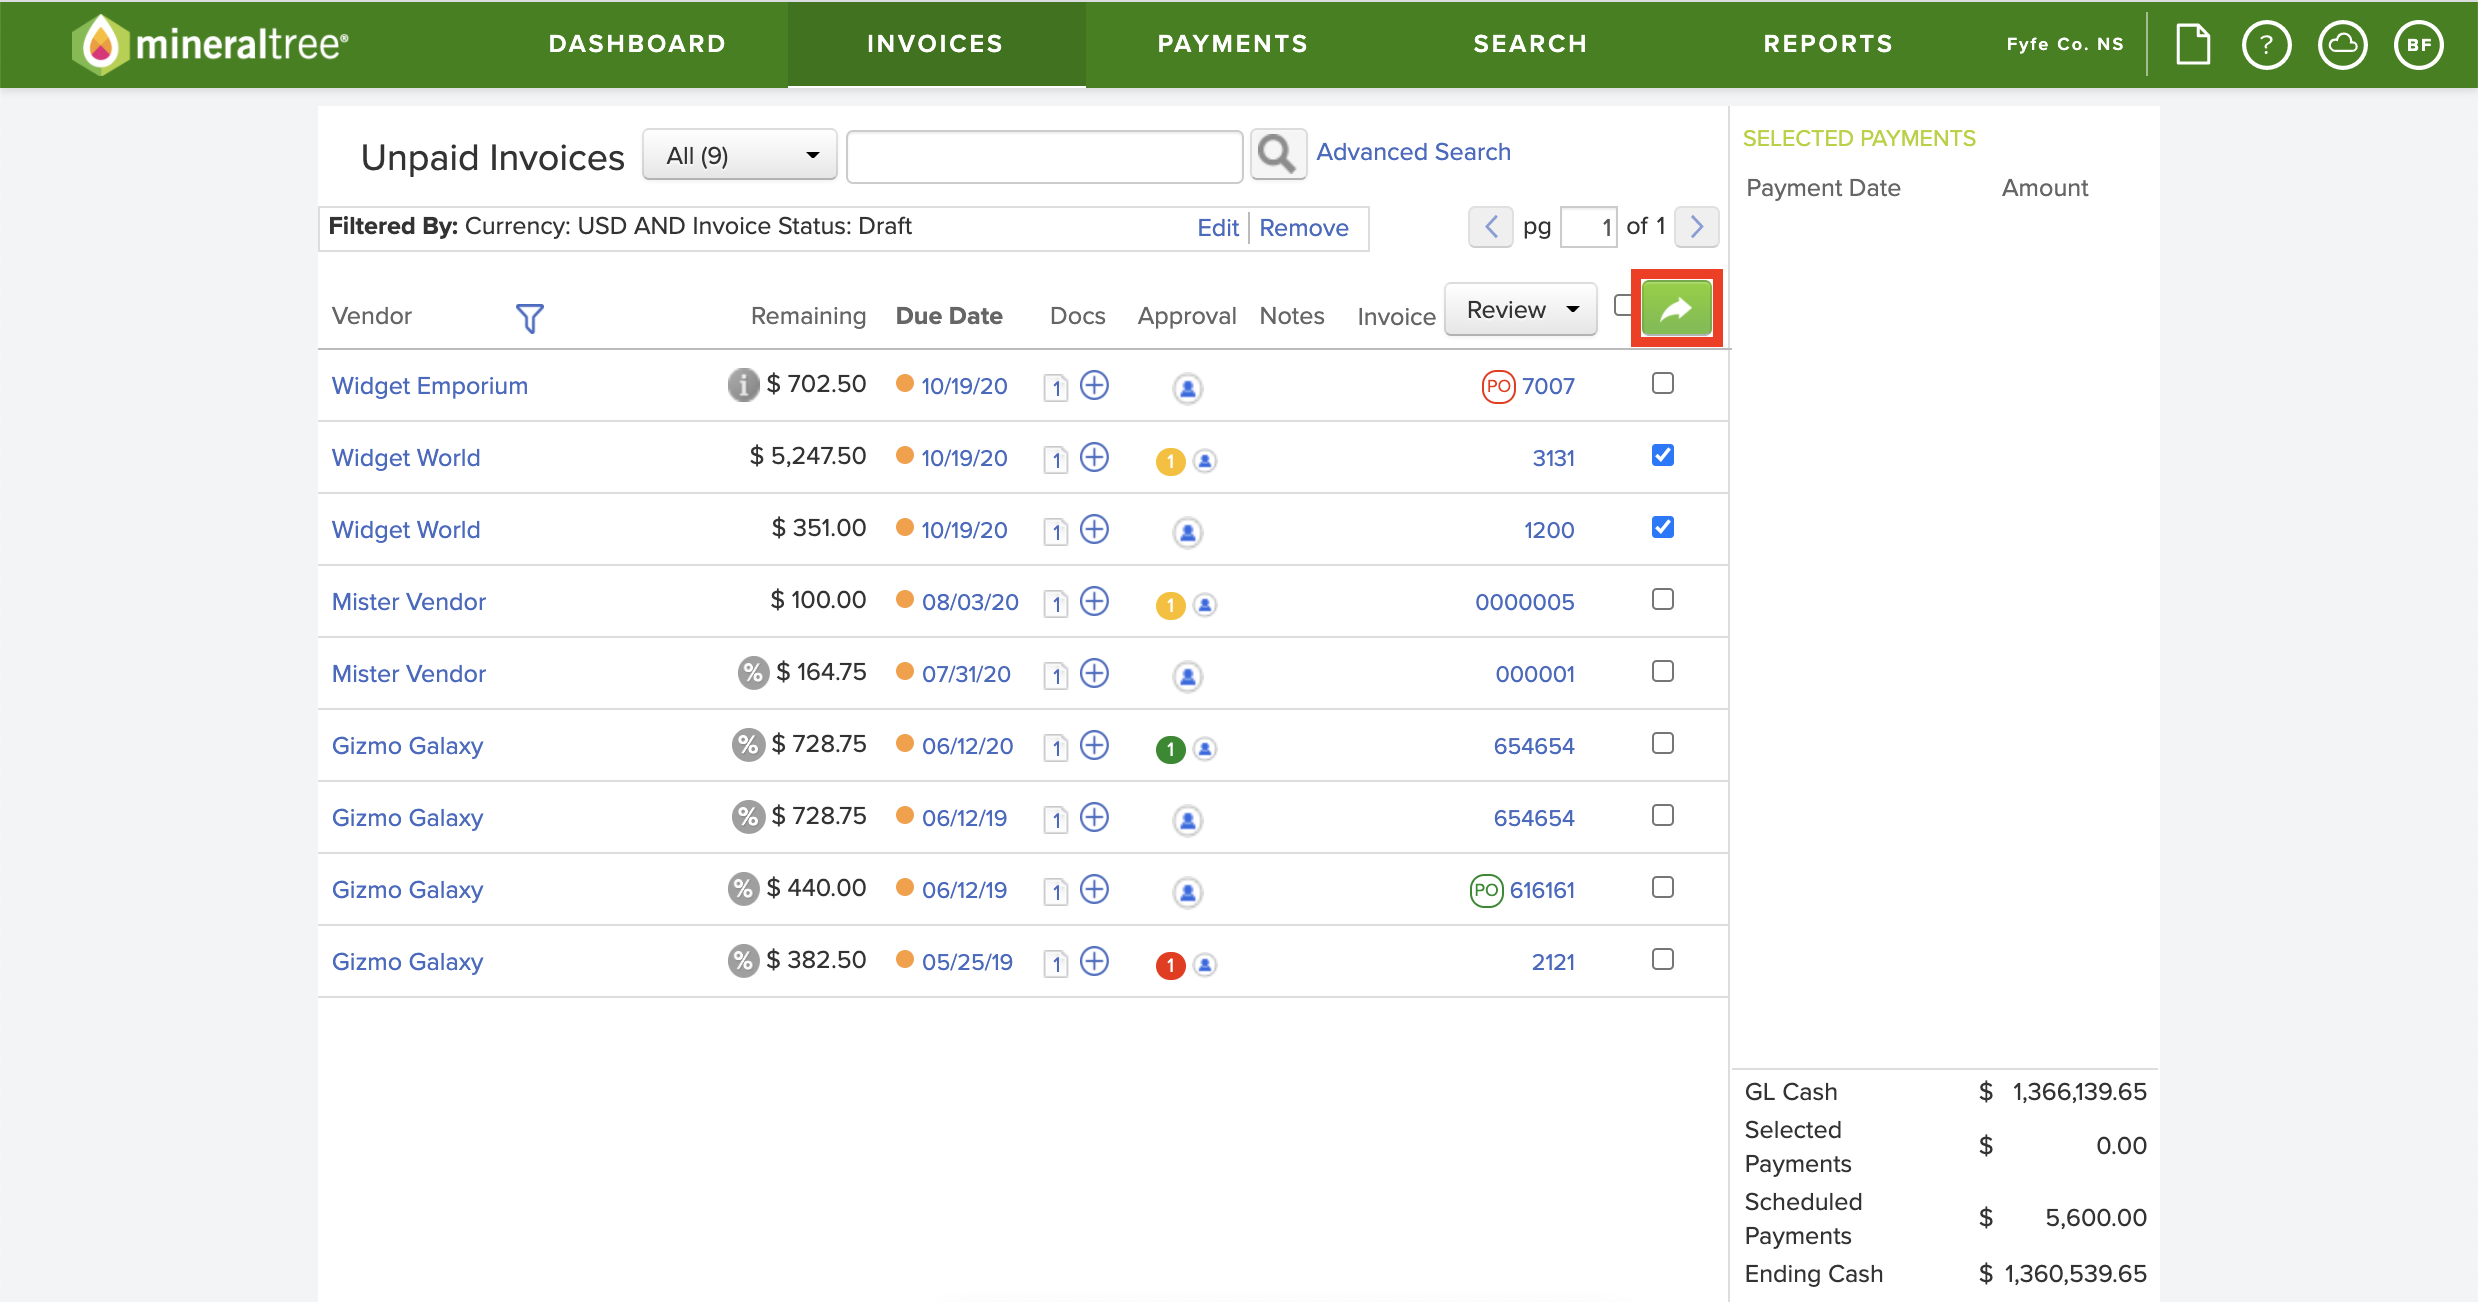Screen dimensions: 2478x1302
Task: Click the magnifier search button
Action: pyautogui.click(x=1278, y=155)
